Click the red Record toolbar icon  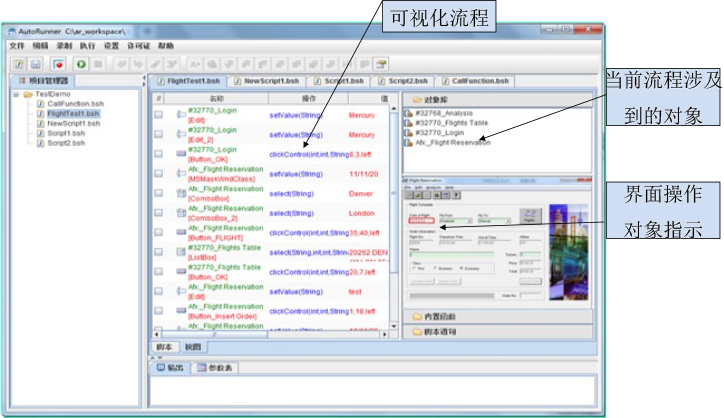point(59,63)
